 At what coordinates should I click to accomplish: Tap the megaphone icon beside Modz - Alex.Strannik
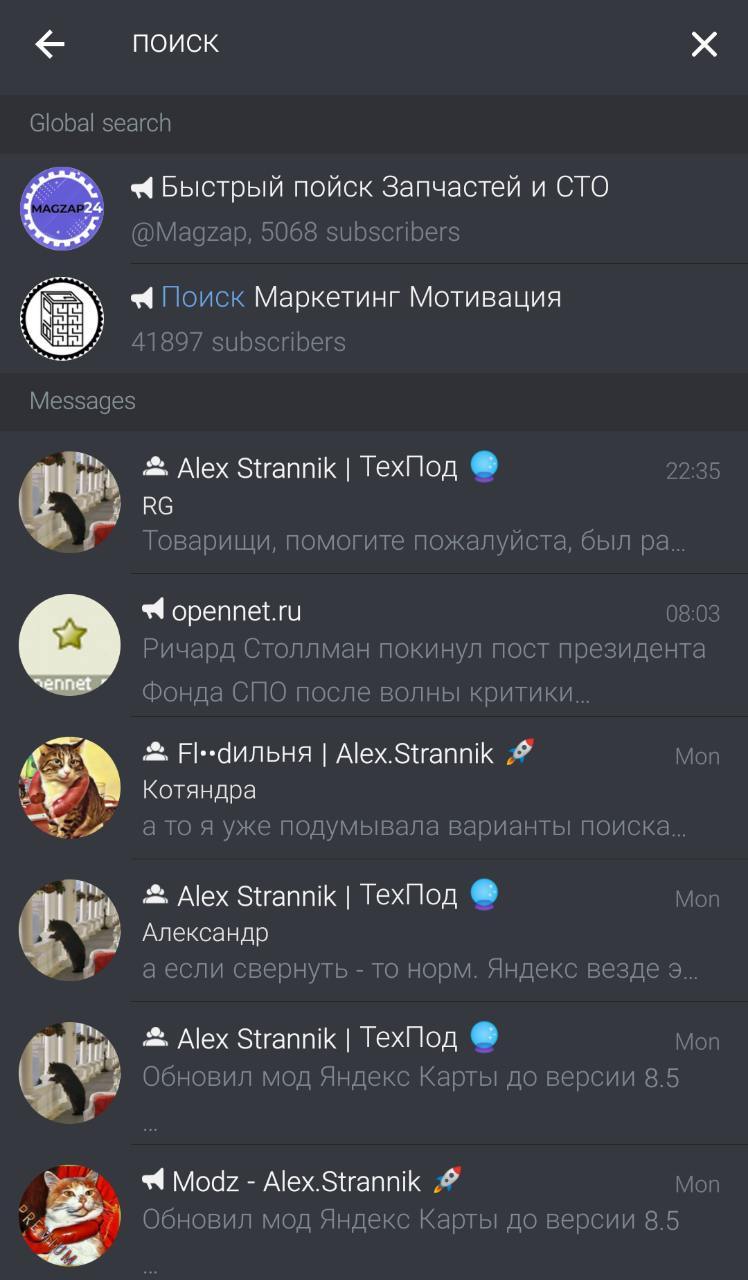coord(153,1181)
